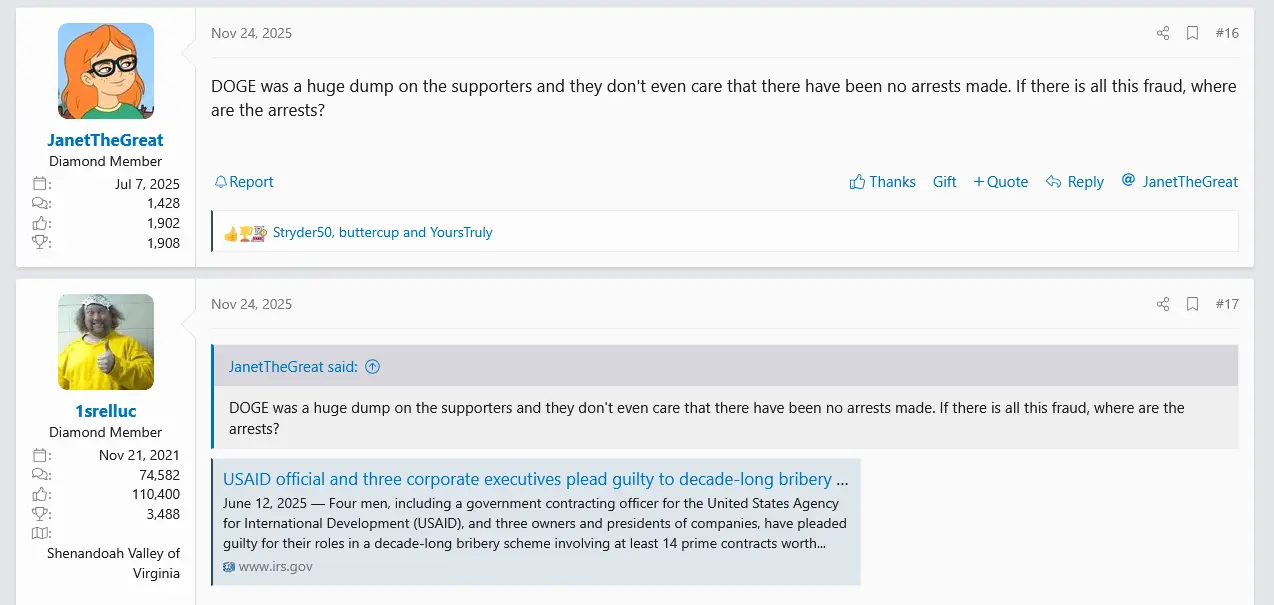The image size is (1274, 605).
Task: View users who reacted: Stryder50, buttercup
Action: click(383, 233)
